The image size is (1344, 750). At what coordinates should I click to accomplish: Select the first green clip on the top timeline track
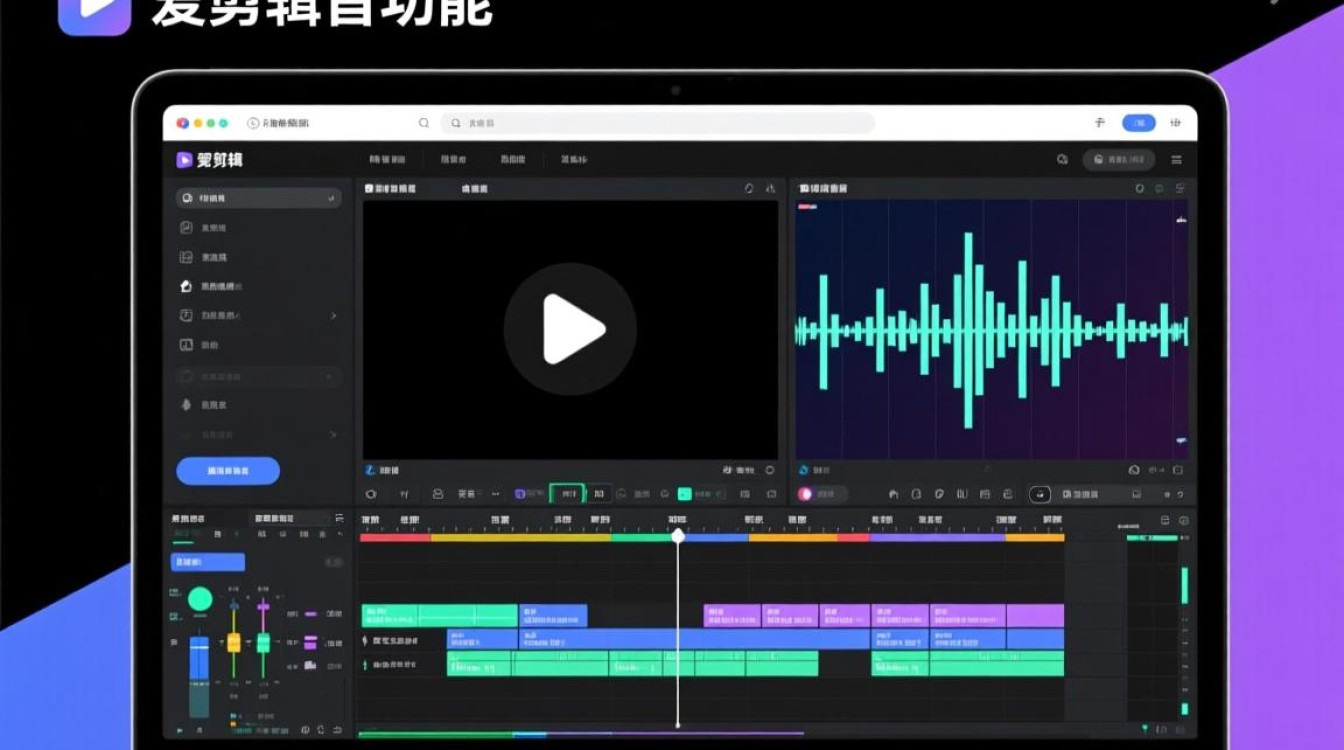(439, 615)
